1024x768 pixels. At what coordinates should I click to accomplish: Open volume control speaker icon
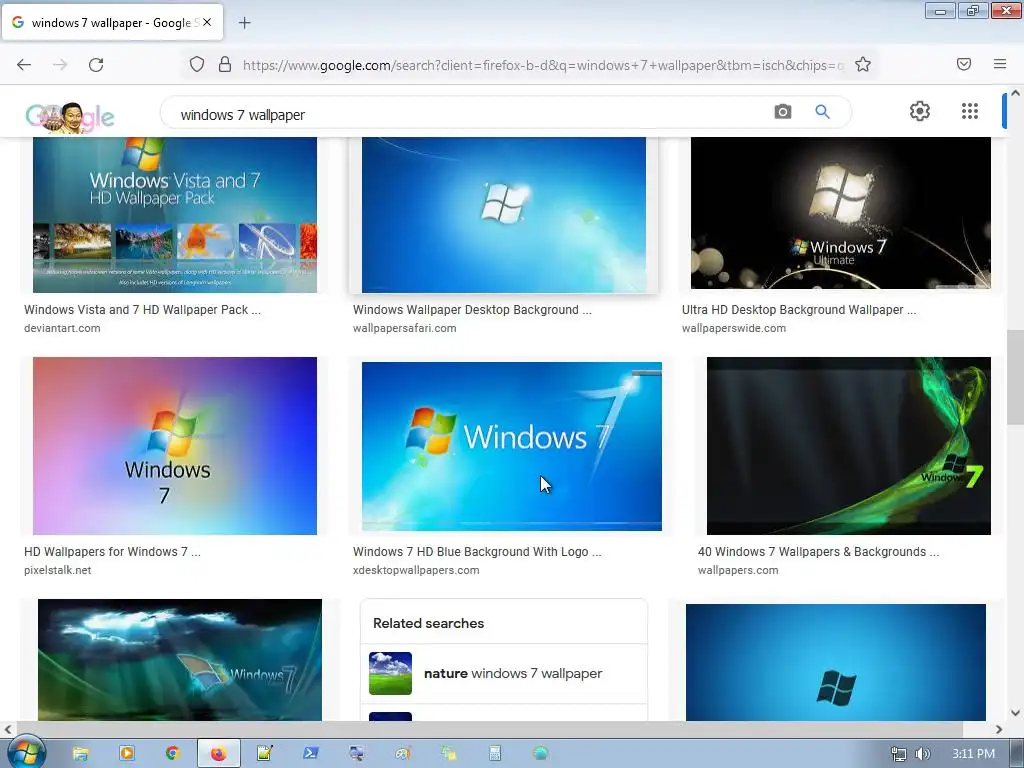(922, 754)
